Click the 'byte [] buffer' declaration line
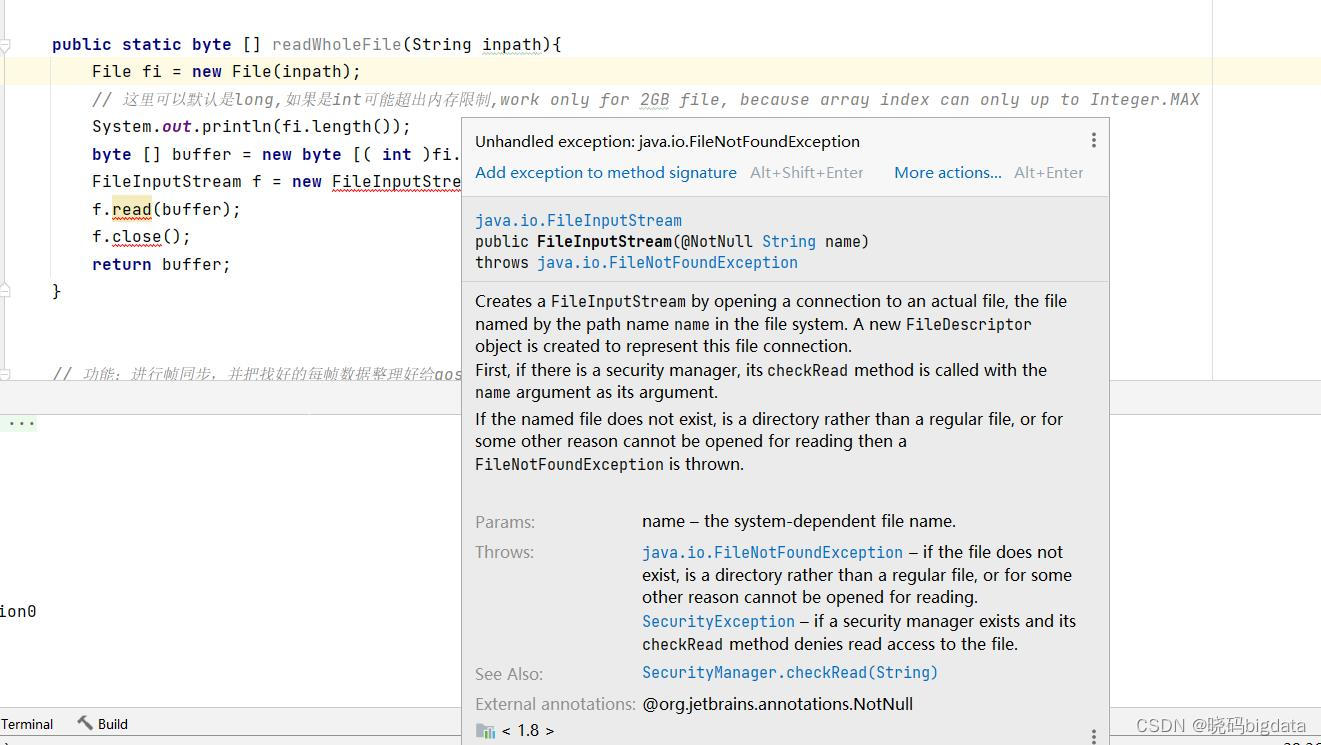 [276, 154]
